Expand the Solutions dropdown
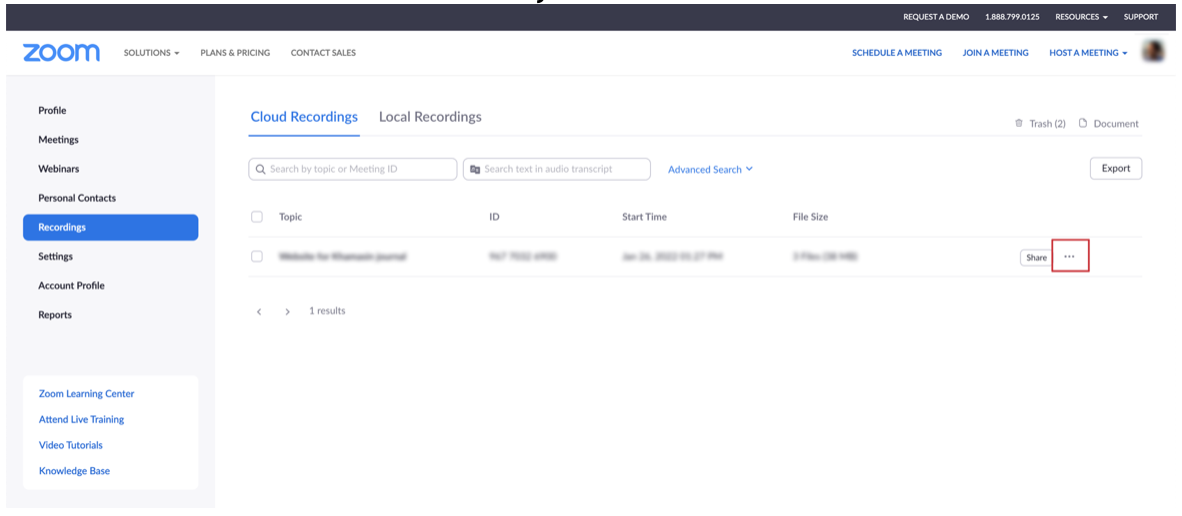Viewport: 1182px width, 516px height. 152,53
